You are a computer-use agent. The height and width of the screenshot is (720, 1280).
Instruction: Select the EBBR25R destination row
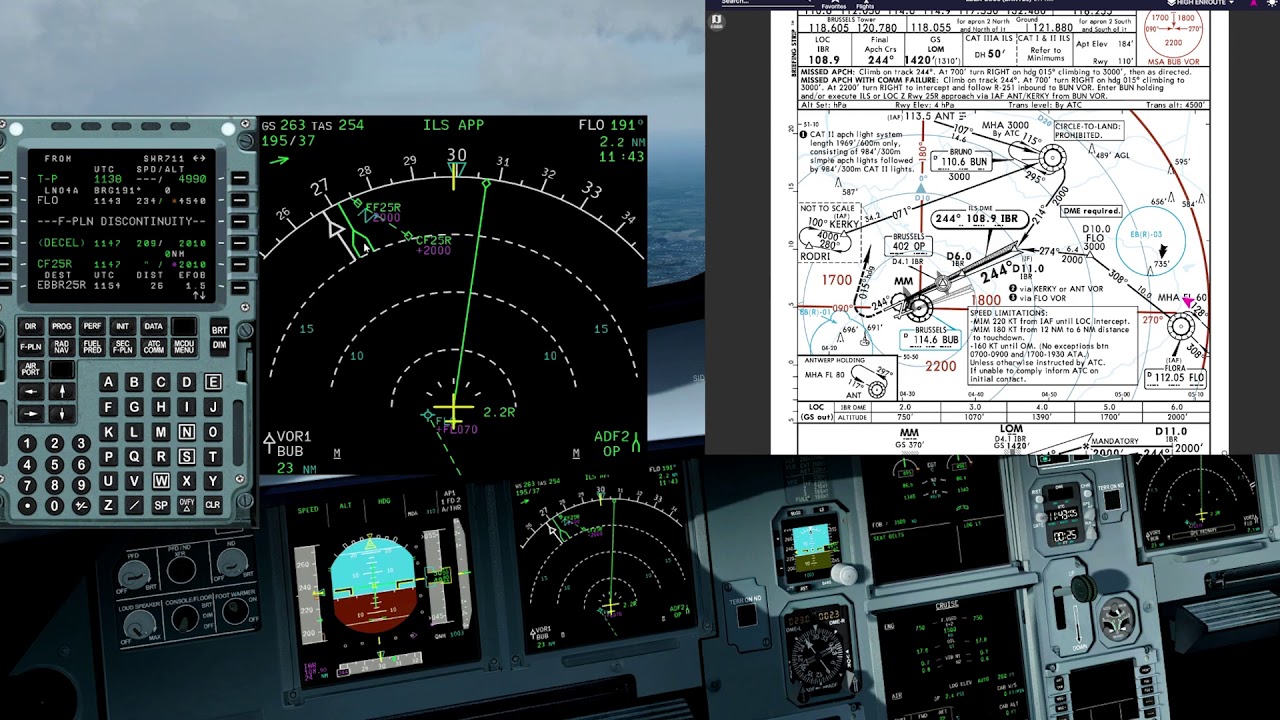pyautogui.click(x=120, y=285)
